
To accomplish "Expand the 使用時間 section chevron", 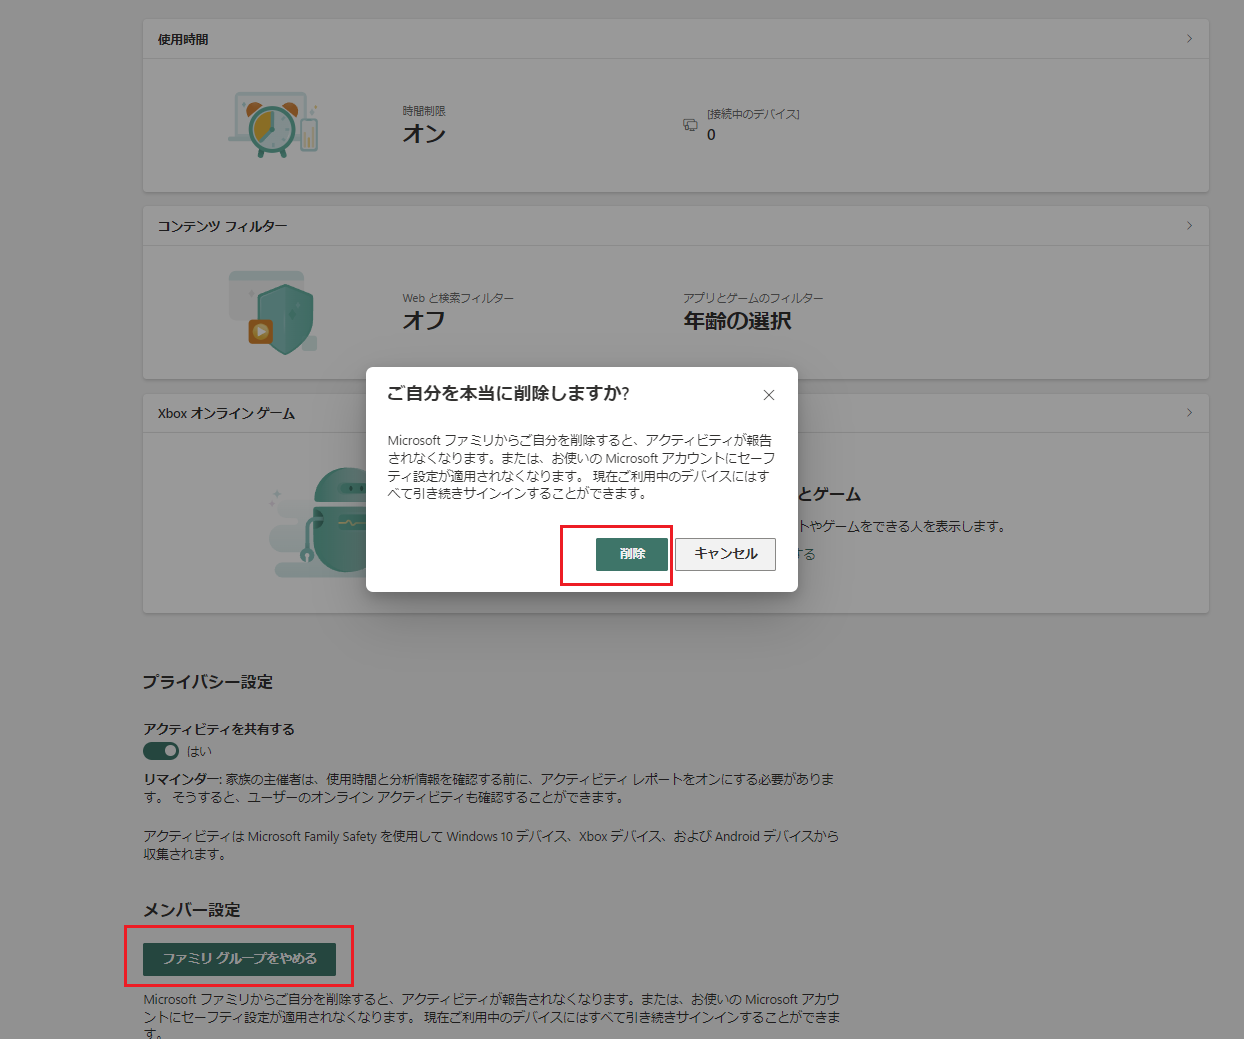I will (x=1189, y=39).
